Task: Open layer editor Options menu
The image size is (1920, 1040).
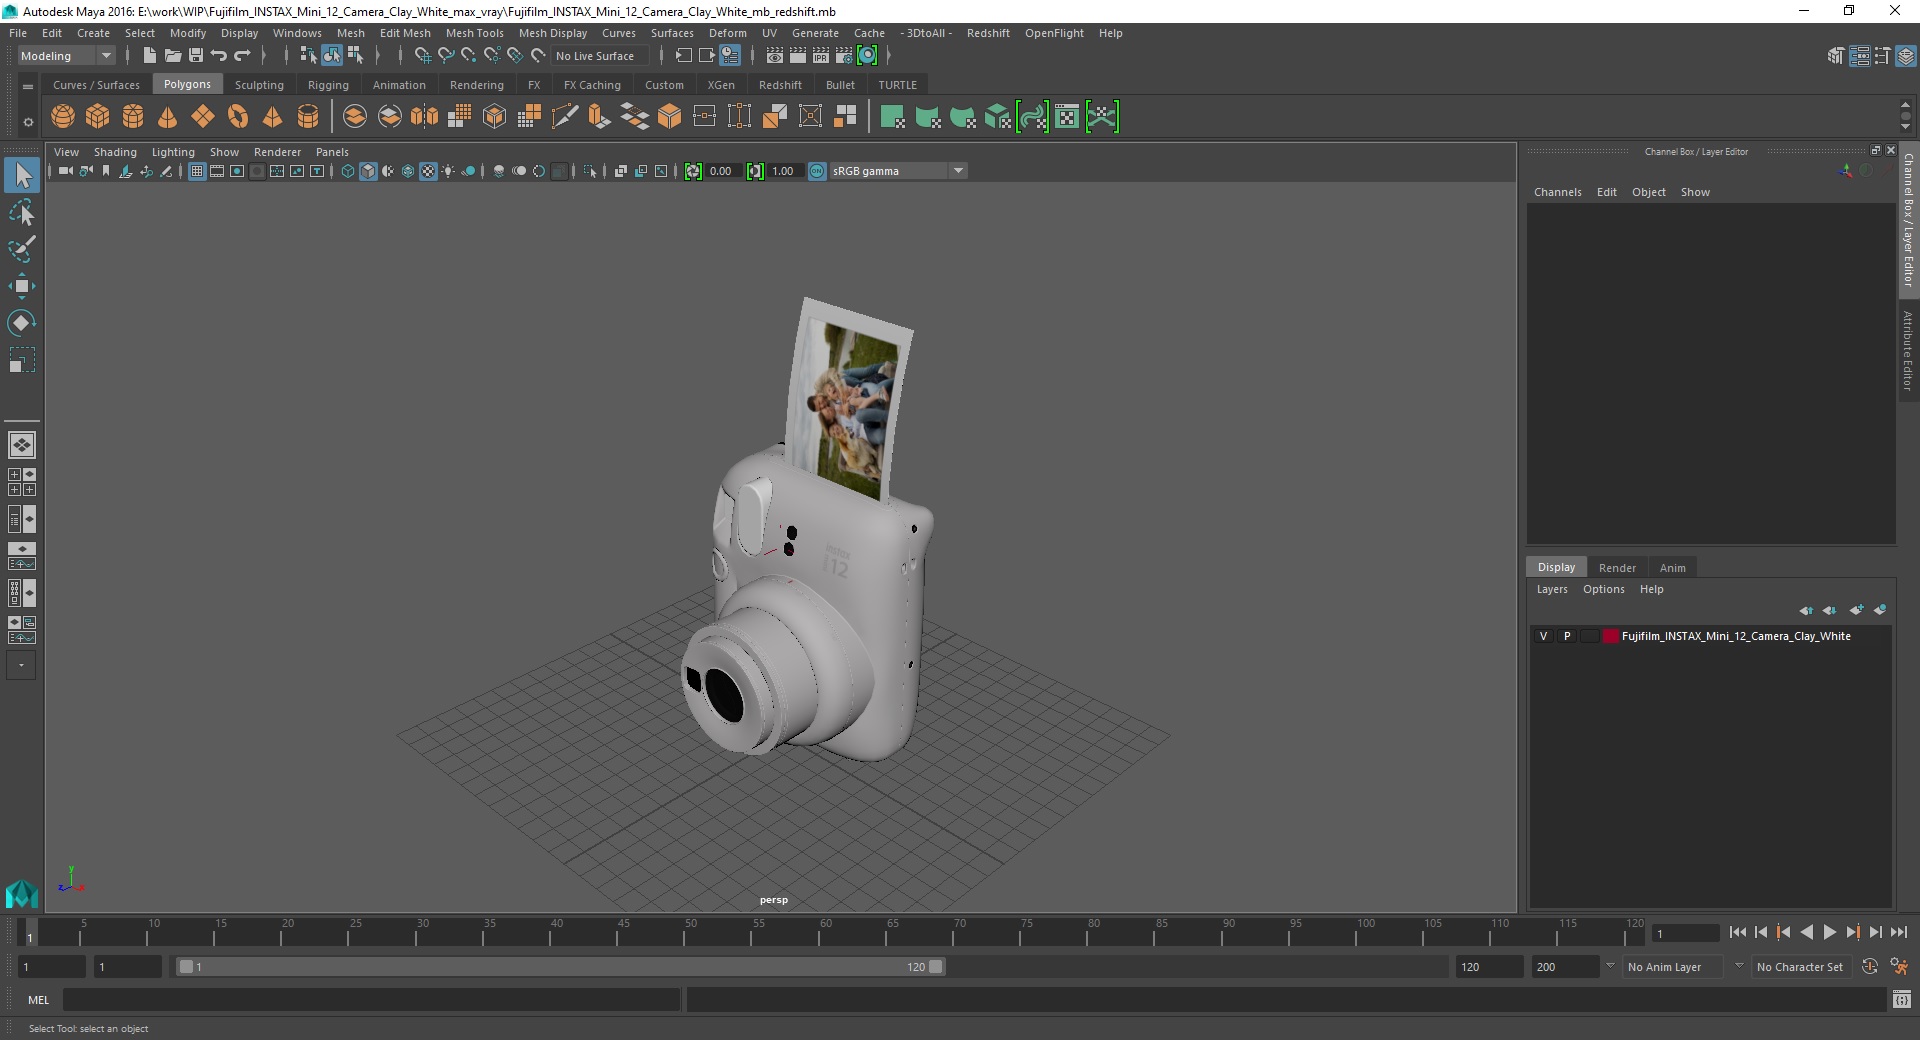Action: pyautogui.click(x=1603, y=589)
